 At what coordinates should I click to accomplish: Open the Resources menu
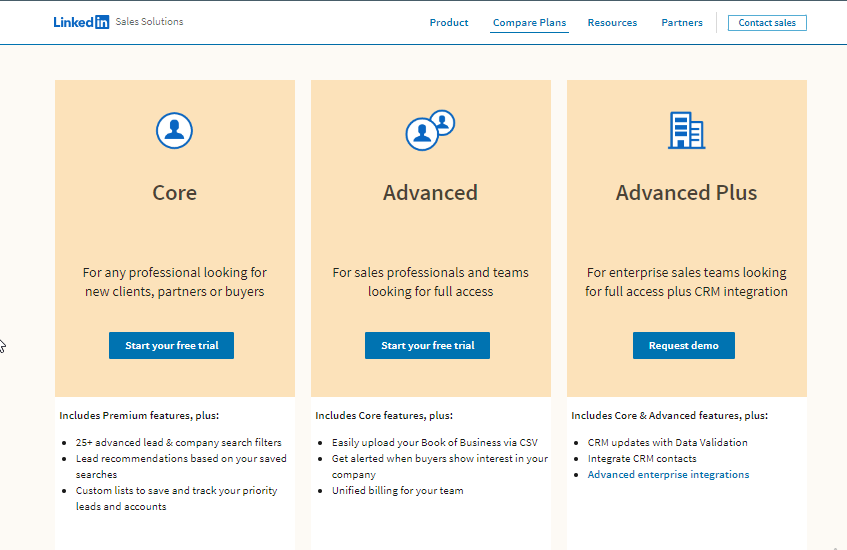[x=612, y=23]
